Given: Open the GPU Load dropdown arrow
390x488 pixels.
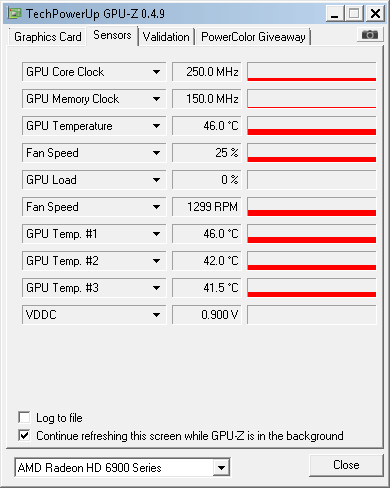Looking at the screenshot, I should 156,180.
